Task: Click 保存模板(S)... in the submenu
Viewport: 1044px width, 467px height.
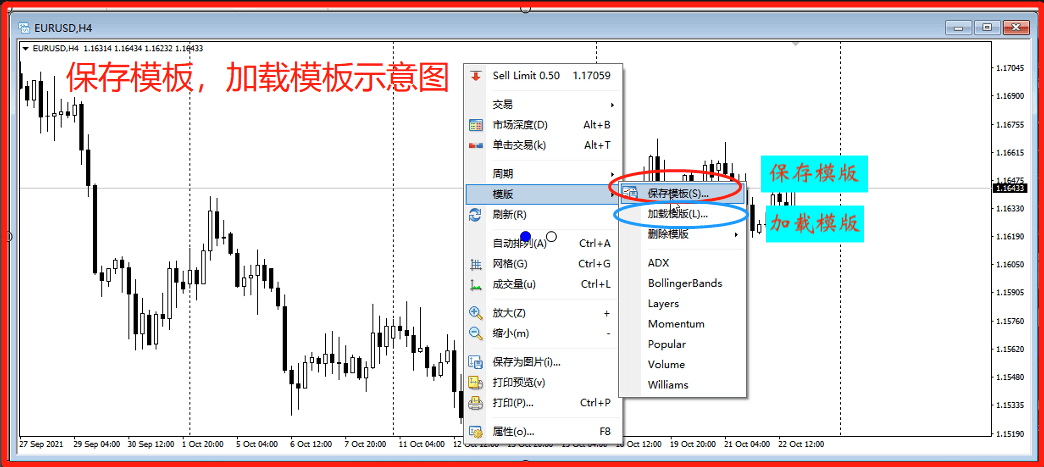Action: pyautogui.click(x=682, y=193)
